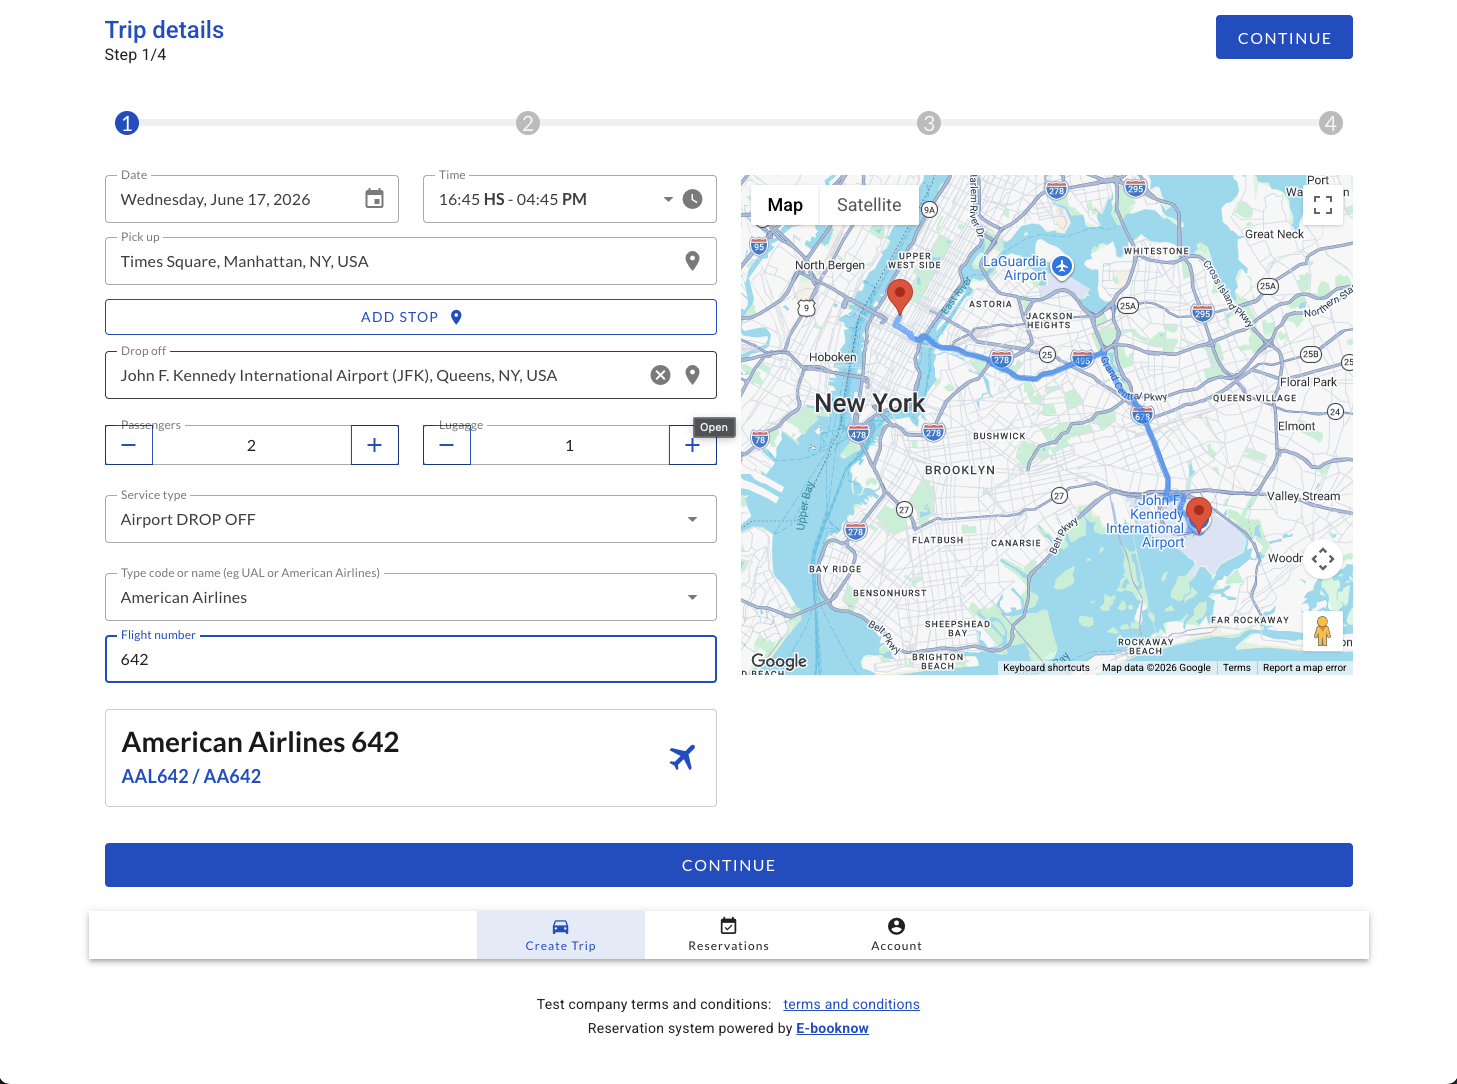Click the ADD STOP button
This screenshot has height=1084, width=1457.
[x=411, y=317]
